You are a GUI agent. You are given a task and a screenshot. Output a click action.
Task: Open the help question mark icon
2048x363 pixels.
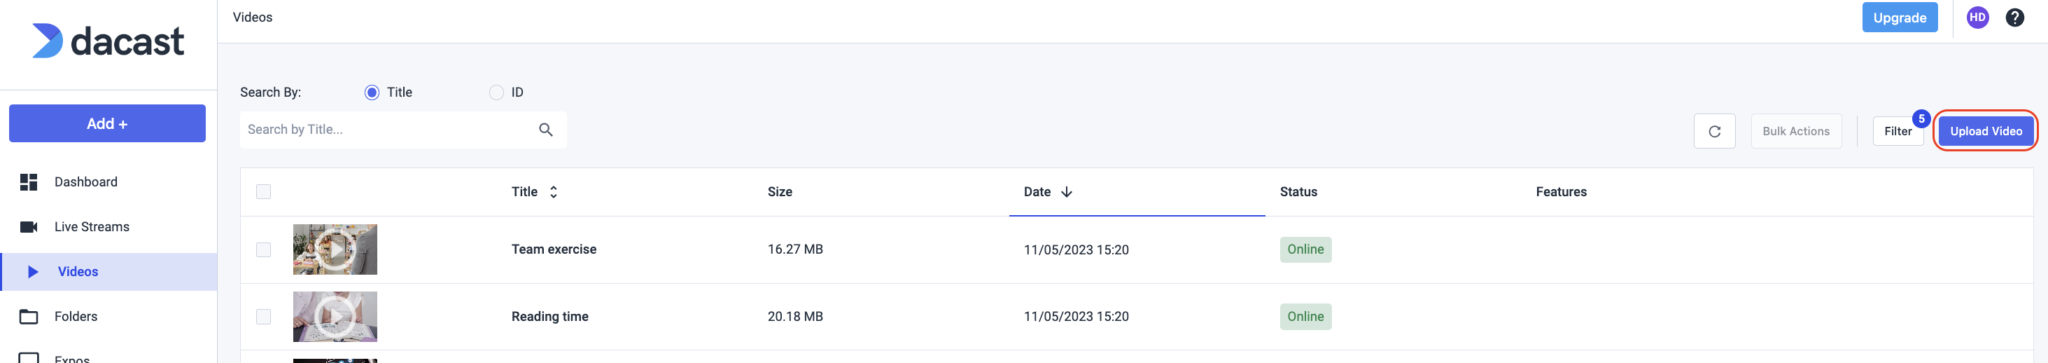pyautogui.click(x=2015, y=17)
